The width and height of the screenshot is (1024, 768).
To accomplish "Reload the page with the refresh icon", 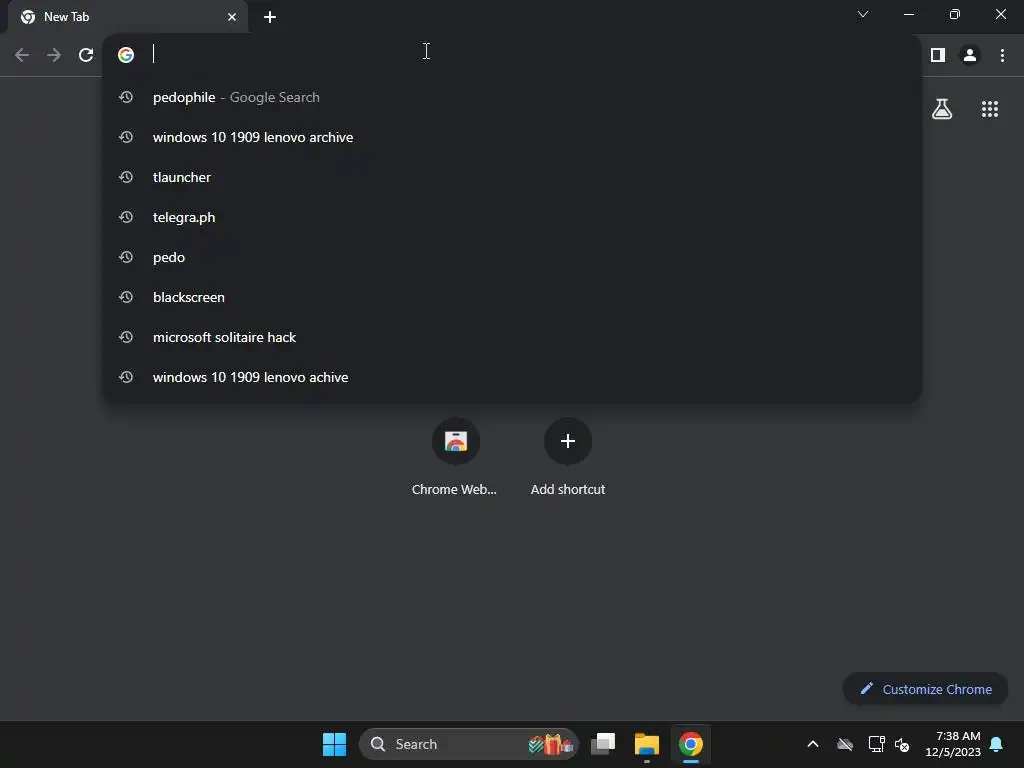I will [86, 55].
